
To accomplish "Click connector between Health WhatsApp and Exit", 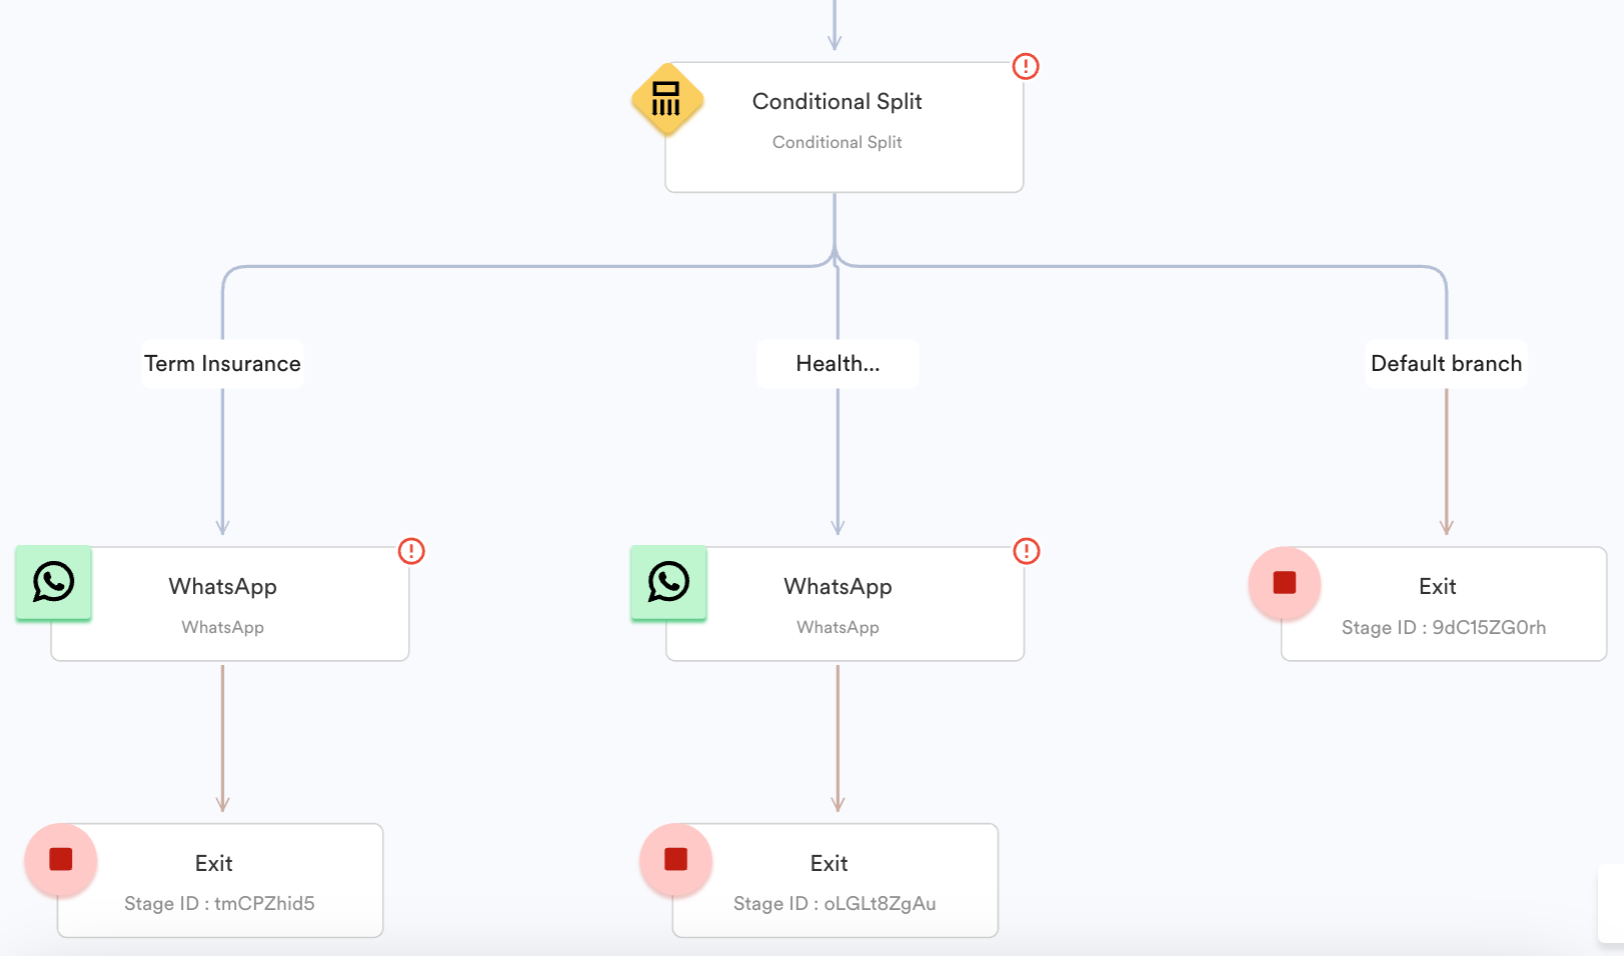I will (x=838, y=738).
